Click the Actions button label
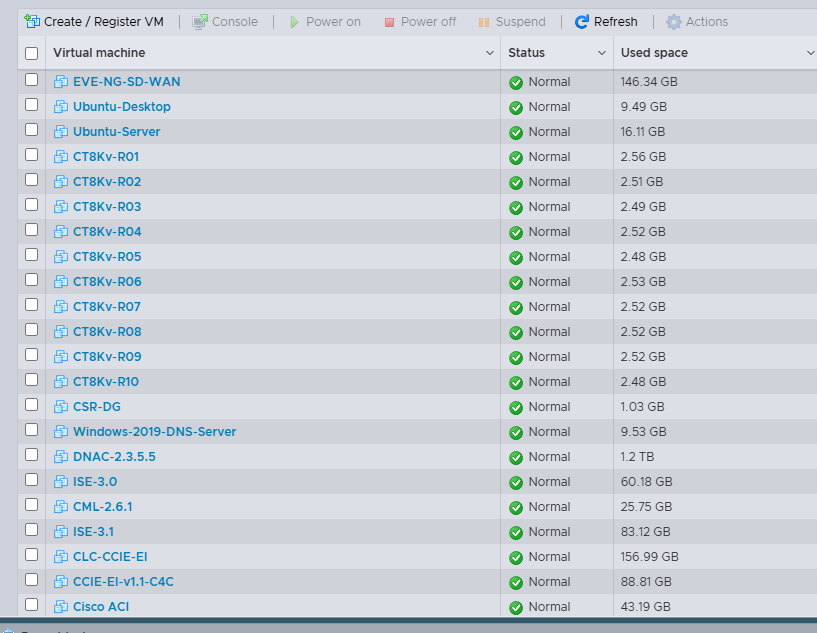Screen dimensions: 817x633 click(x=707, y=22)
